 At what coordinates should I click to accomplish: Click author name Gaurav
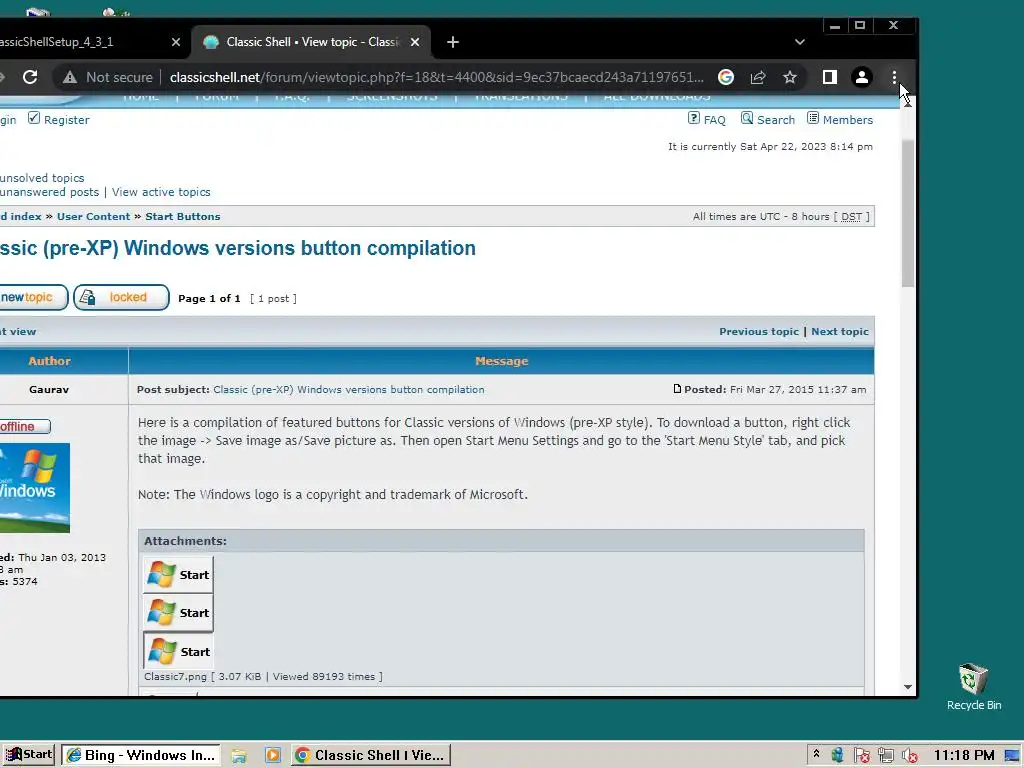pos(49,390)
